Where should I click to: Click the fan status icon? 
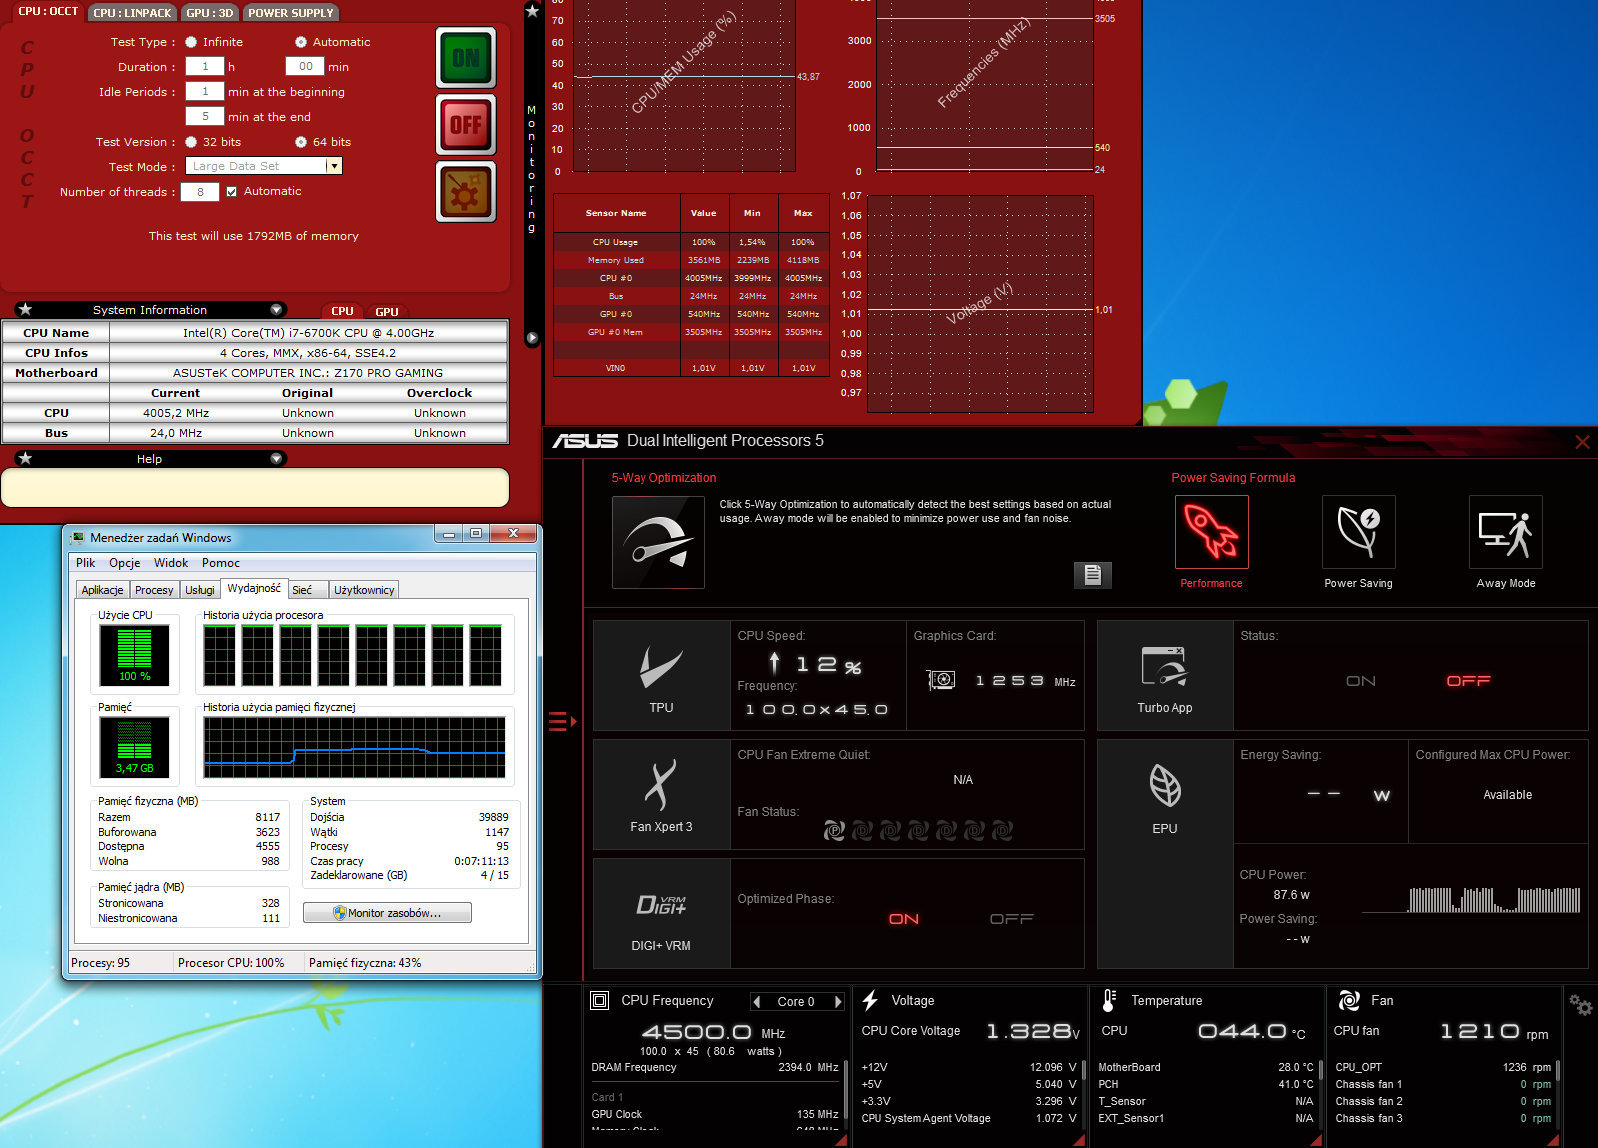(834, 831)
